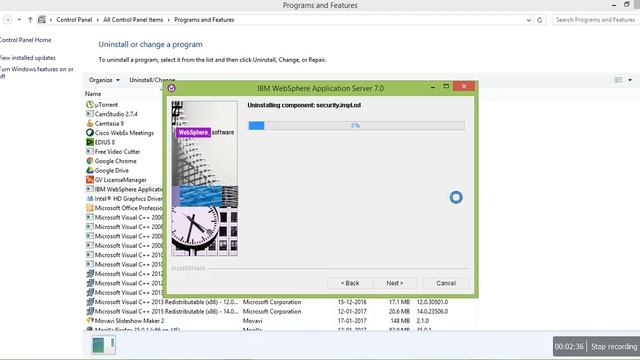Select the Camtasia 9 program icon

pyautogui.click(x=90, y=123)
